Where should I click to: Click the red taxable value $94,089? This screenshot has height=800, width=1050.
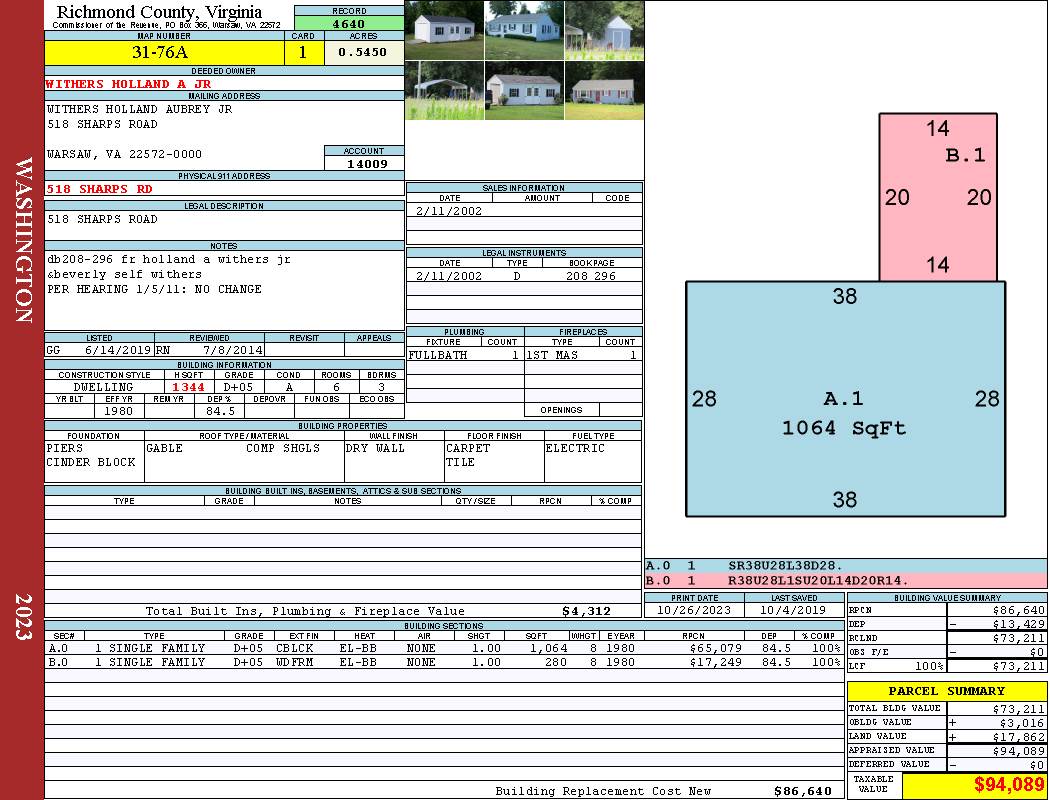pos(1008,785)
